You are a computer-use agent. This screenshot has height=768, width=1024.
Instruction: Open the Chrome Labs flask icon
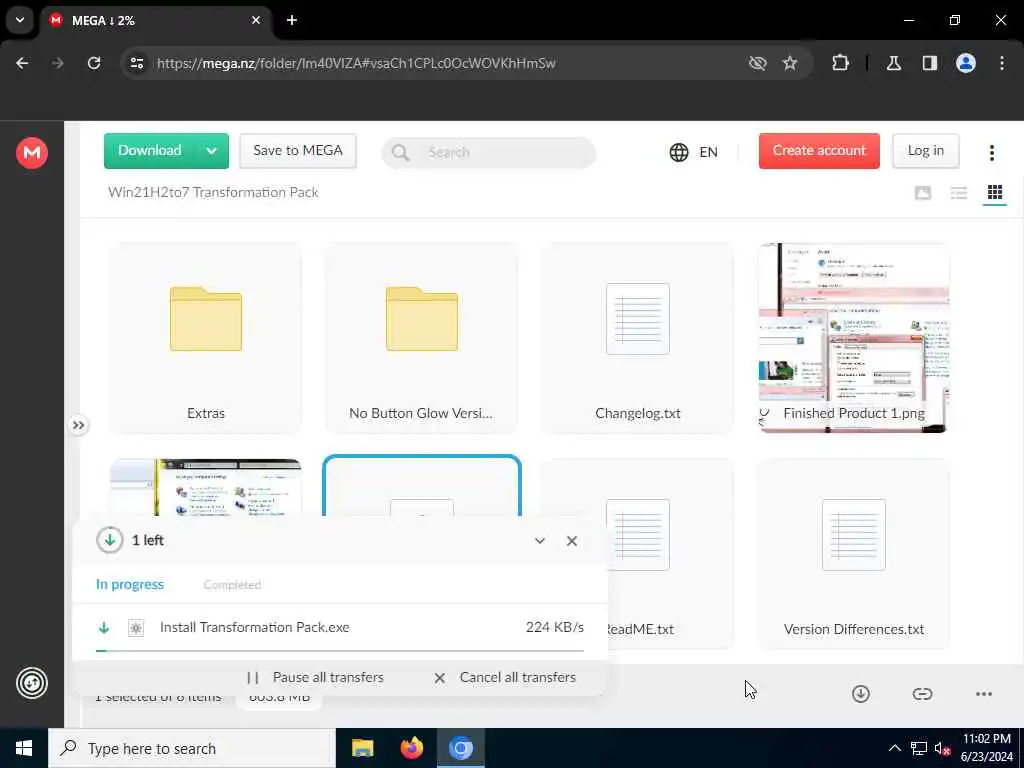click(x=894, y=63)
